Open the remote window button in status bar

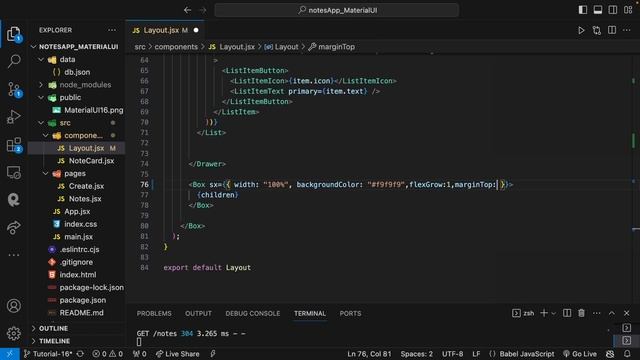coord(10,354)
